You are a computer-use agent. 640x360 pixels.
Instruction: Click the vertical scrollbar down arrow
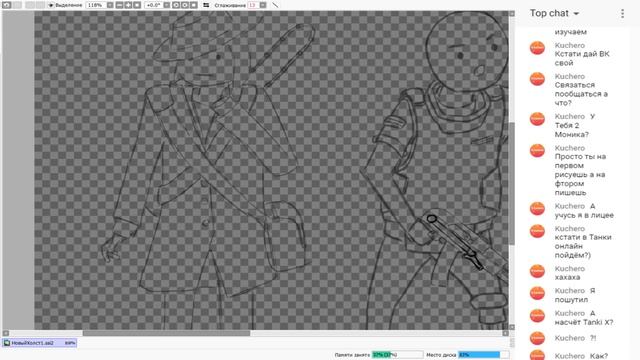click(x=512, y=327)
